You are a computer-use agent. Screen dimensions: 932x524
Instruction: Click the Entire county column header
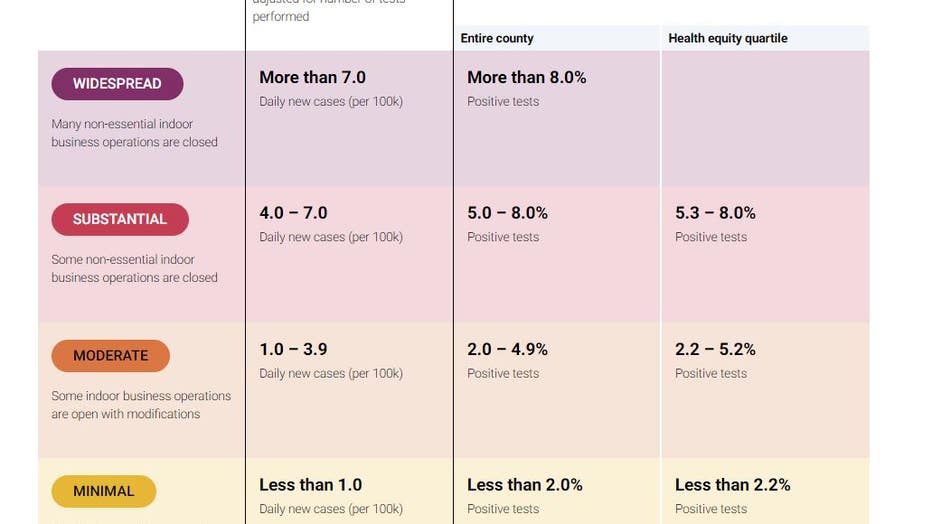tap(497, 38)
